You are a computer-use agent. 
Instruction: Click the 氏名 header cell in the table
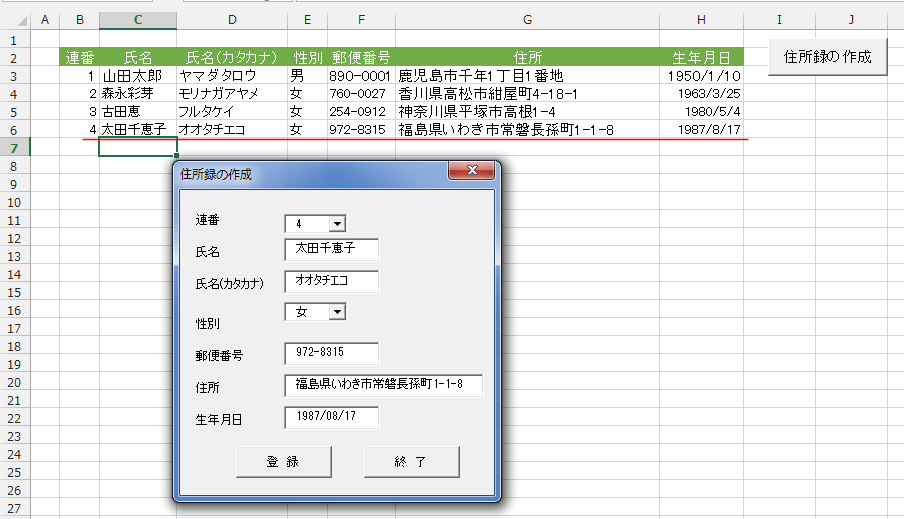[x=138, y=58]
